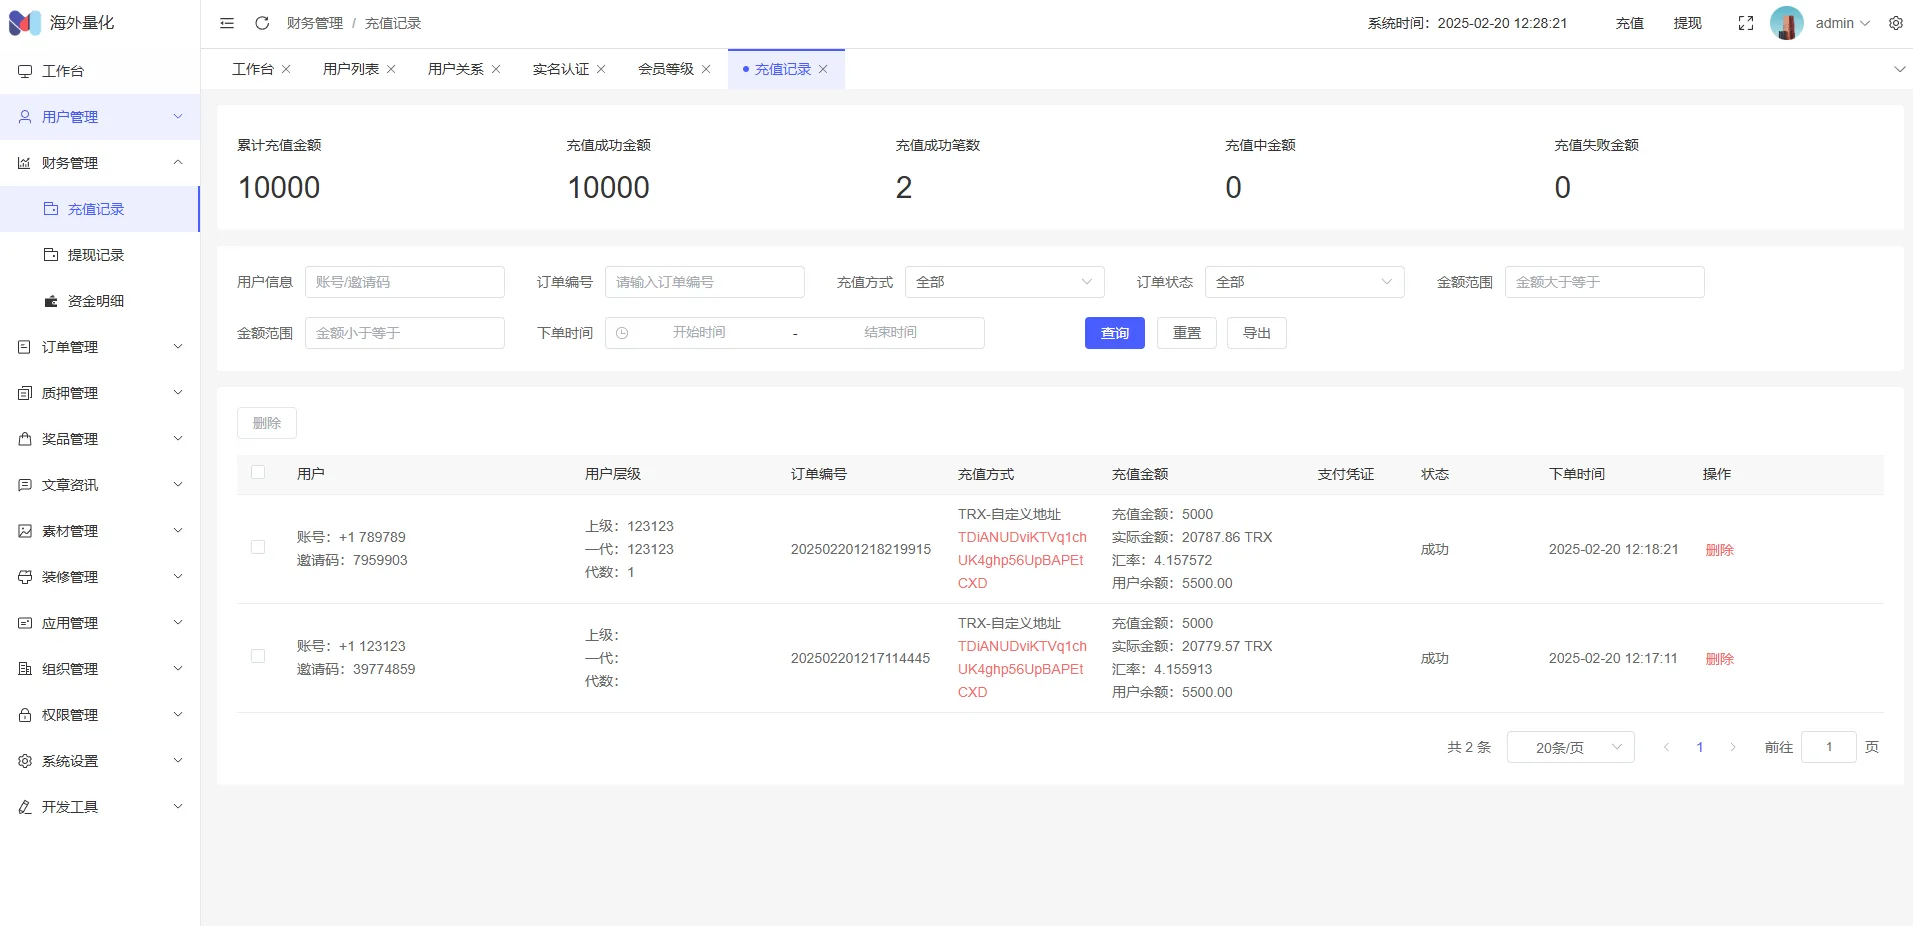Image resolution: width=1913 pixels, height=926 pixels.
Task: Click the clock icon in 下单时间 field
Action: 622,333
